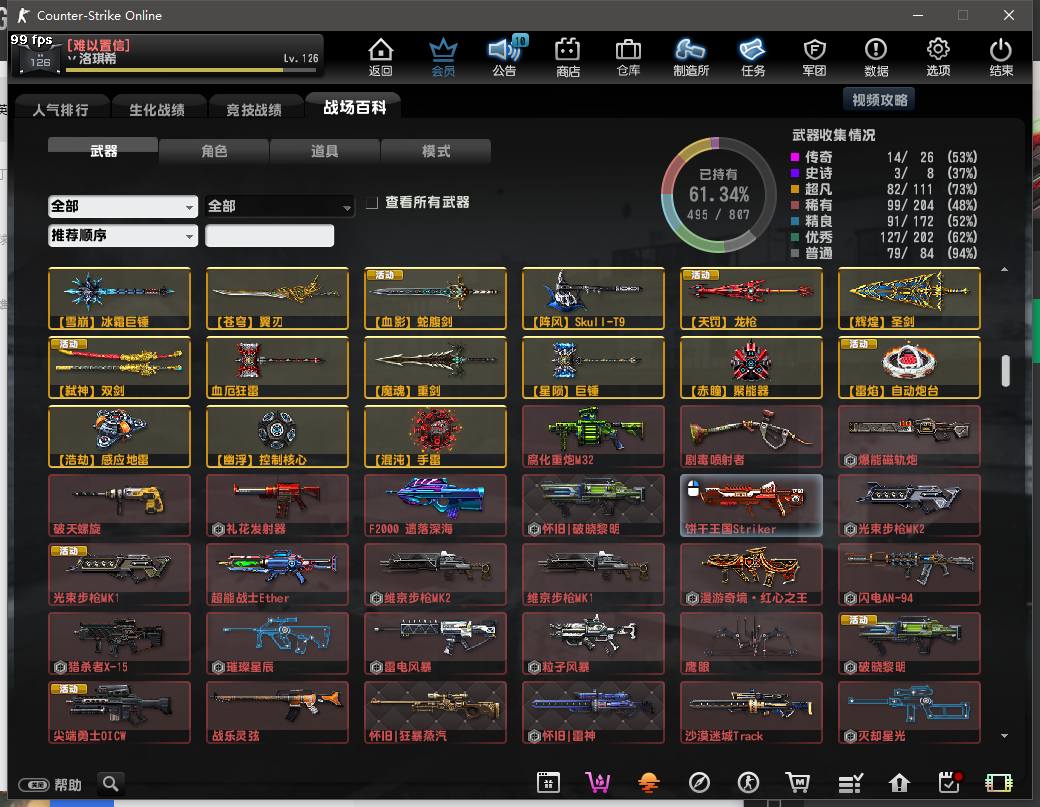Click the weapon search input field
Image resolution: width=1040 pixels, height=807 pixels.
[269, 235]
